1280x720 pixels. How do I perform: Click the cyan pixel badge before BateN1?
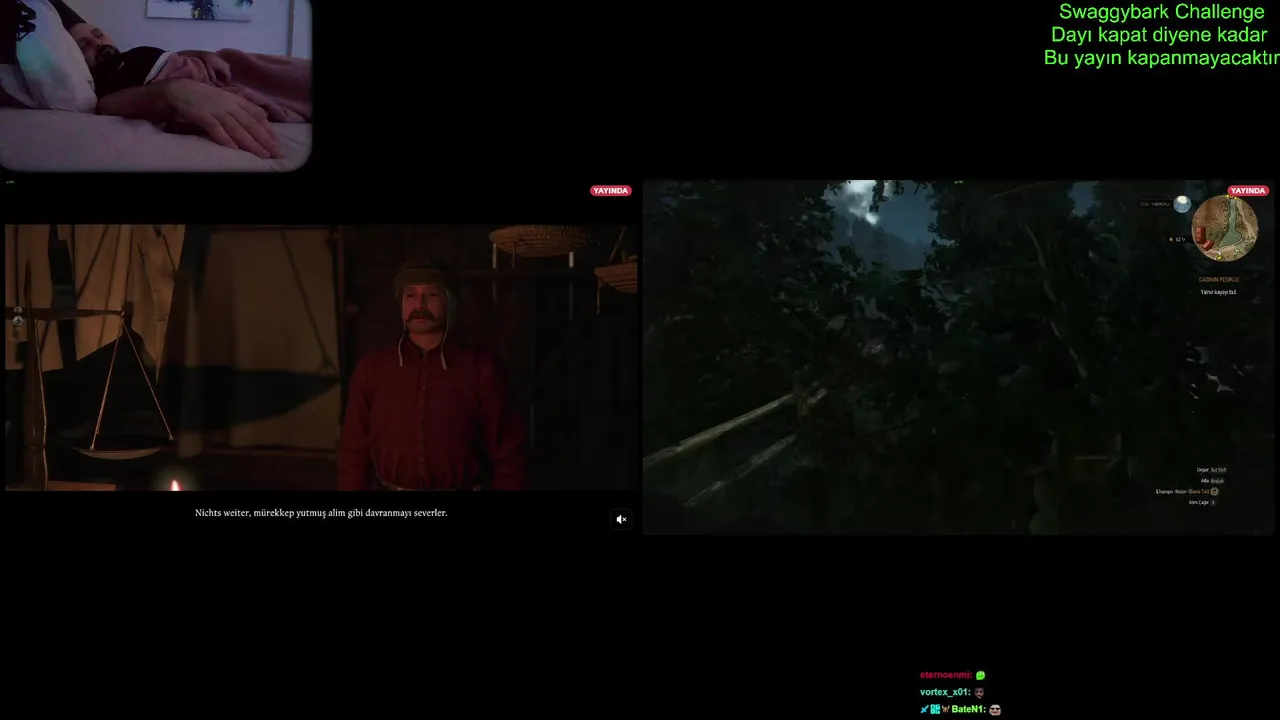(x=935, y=709)
